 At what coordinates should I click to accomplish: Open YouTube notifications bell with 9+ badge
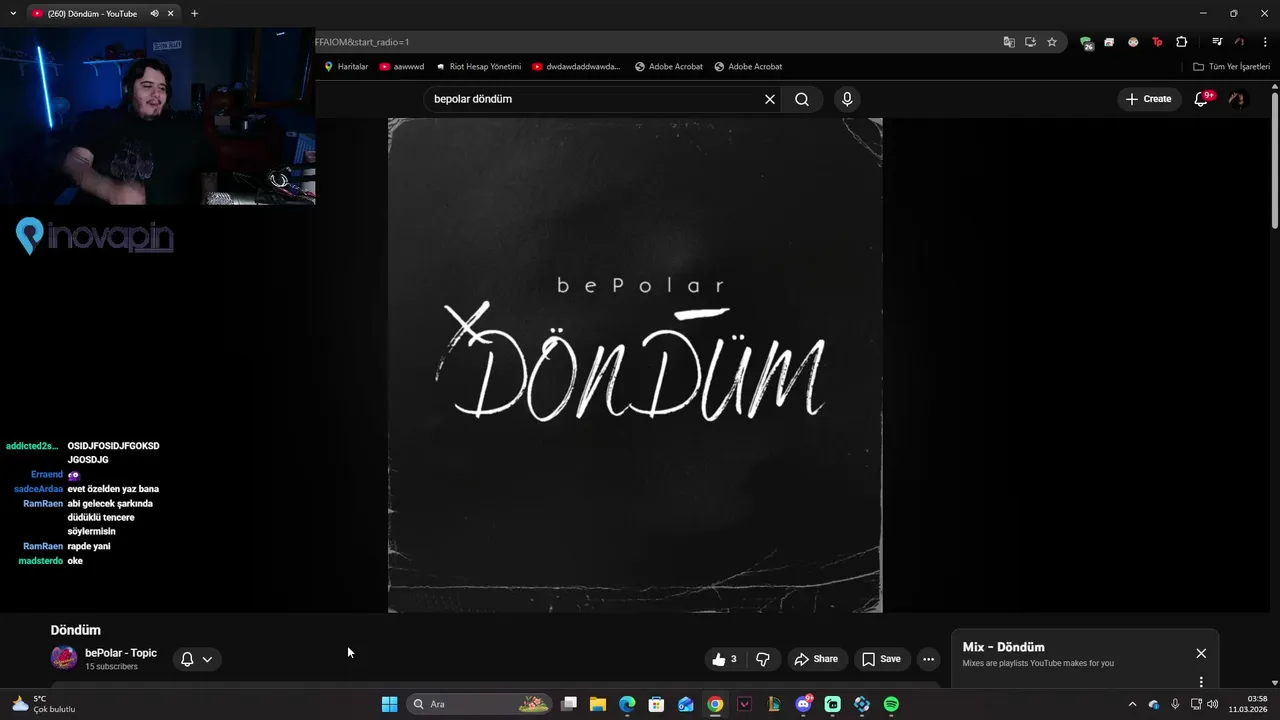pos(1203,99)
